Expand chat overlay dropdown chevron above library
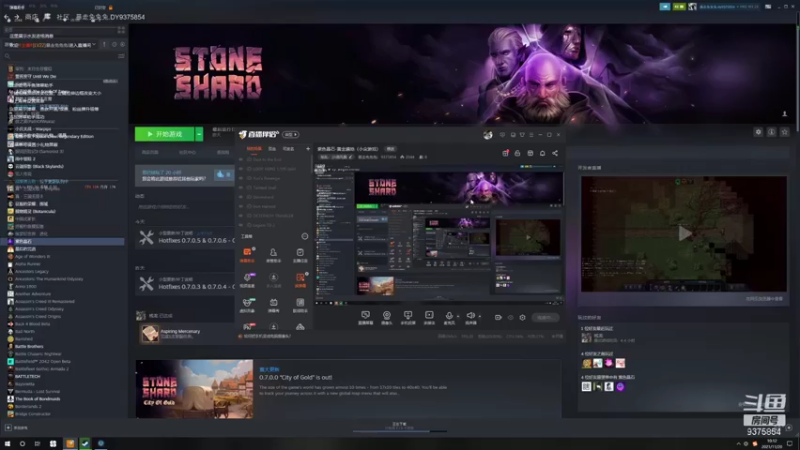Viewport: 800px width, 450px height. (x=94, y=45)
